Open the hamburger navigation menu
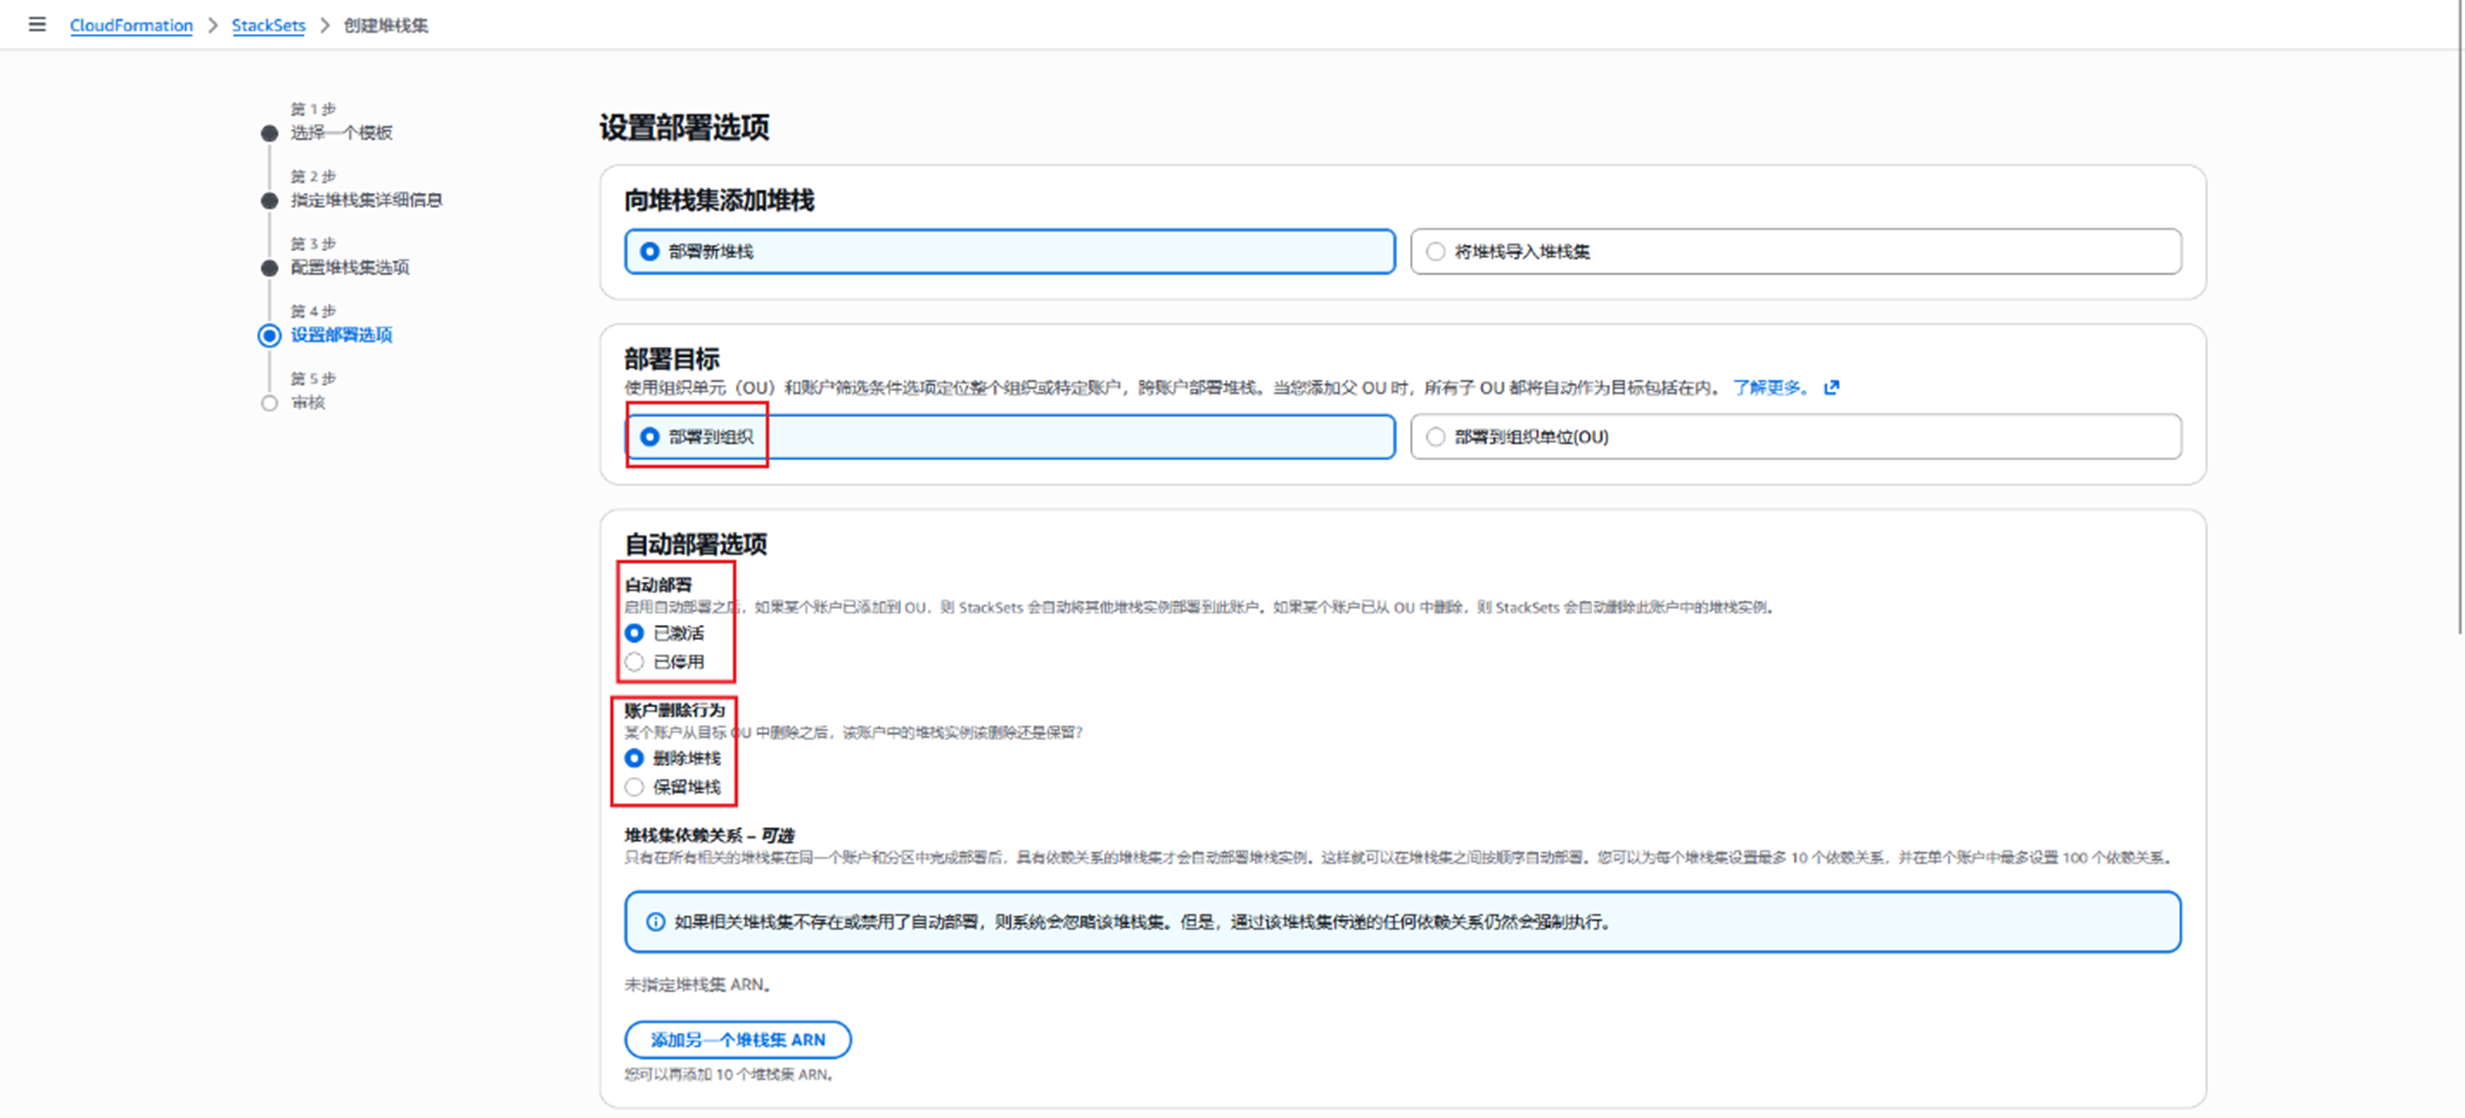 37,24
